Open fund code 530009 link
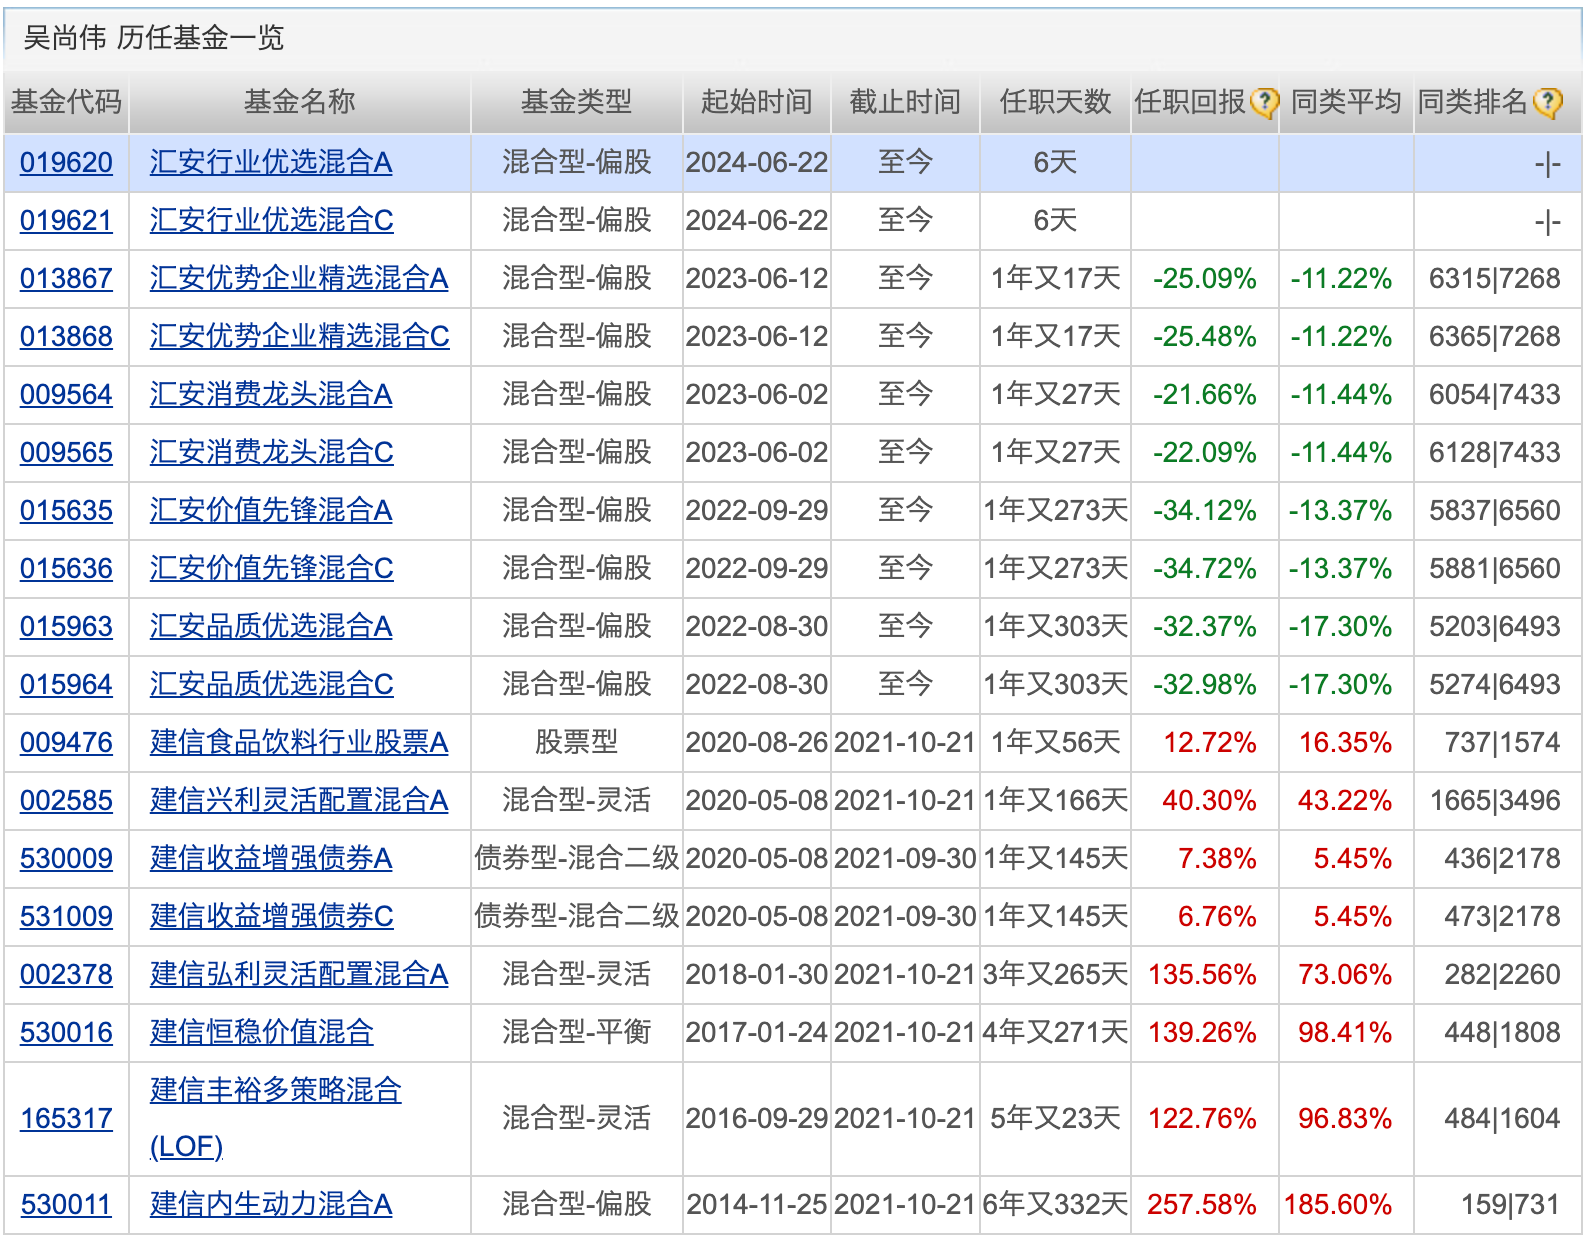1590x1244 pixels. pos(66,858)
